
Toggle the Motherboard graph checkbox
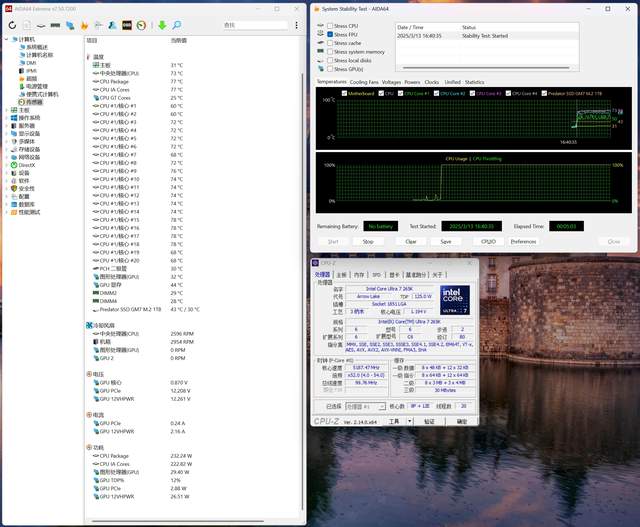[x=343, y=93]
